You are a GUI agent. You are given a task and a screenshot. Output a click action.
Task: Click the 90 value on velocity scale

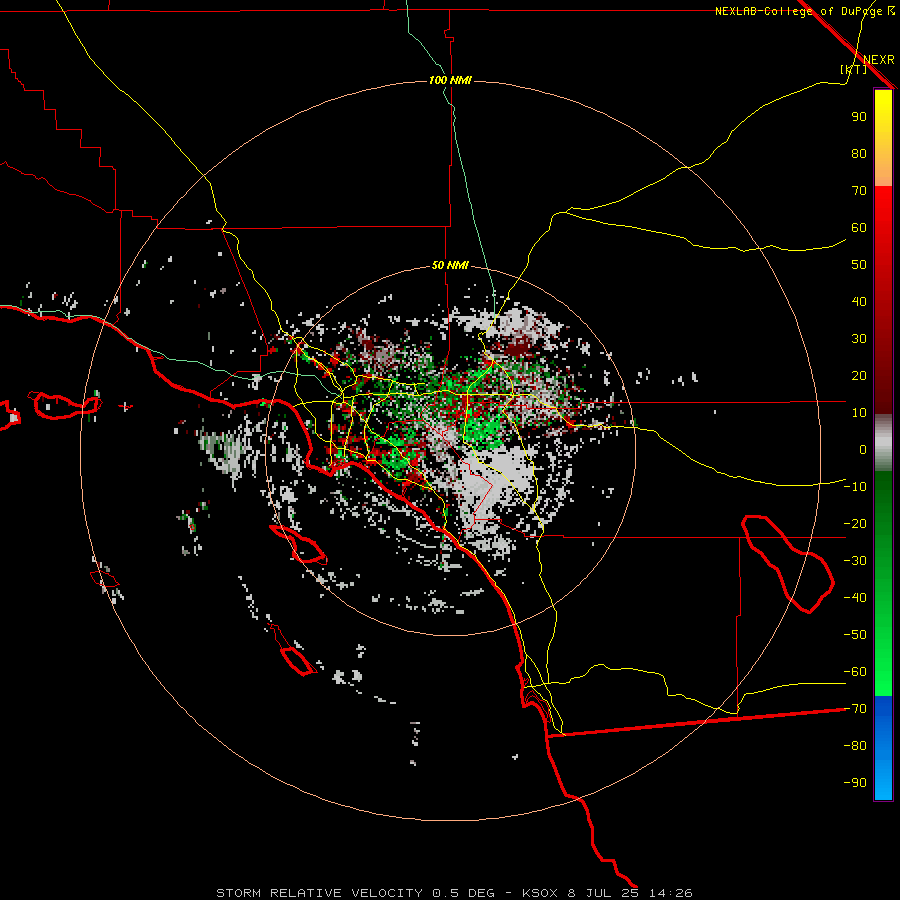click(x=859, y=117)
